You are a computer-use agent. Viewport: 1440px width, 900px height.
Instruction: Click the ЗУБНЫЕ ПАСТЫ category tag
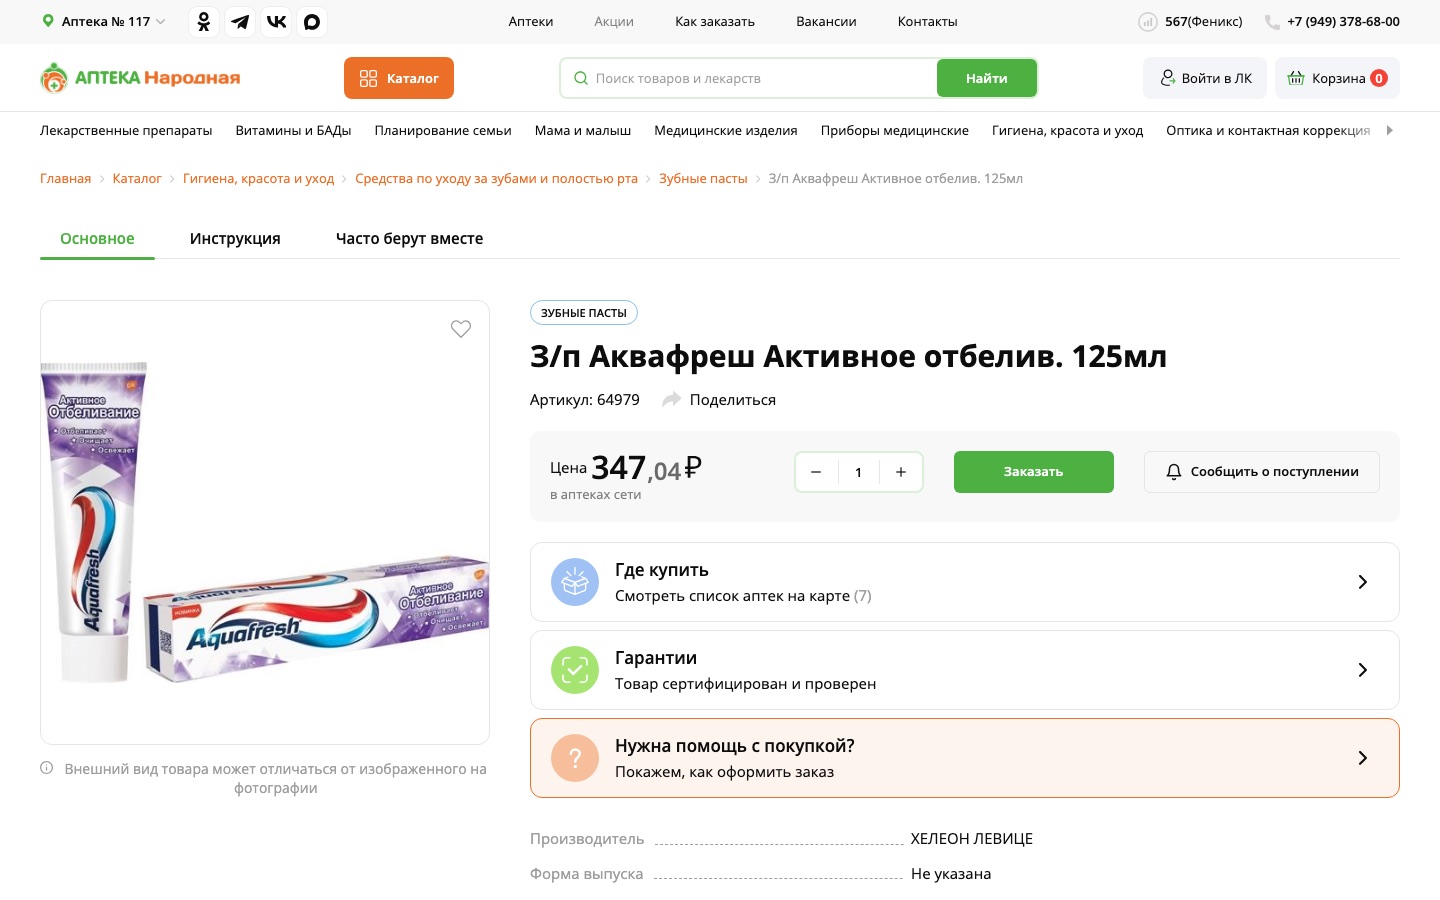pyautogui.click(x=584, y=313)
